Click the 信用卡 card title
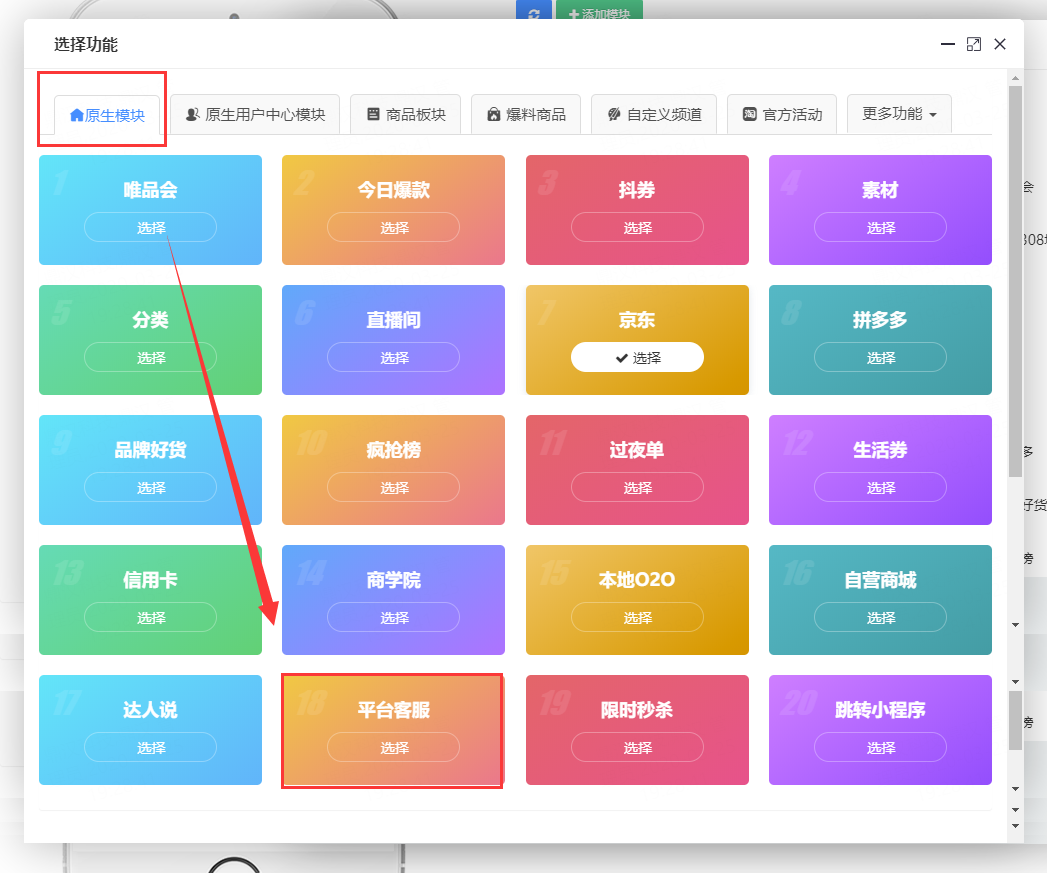 (x=150, y=580)
